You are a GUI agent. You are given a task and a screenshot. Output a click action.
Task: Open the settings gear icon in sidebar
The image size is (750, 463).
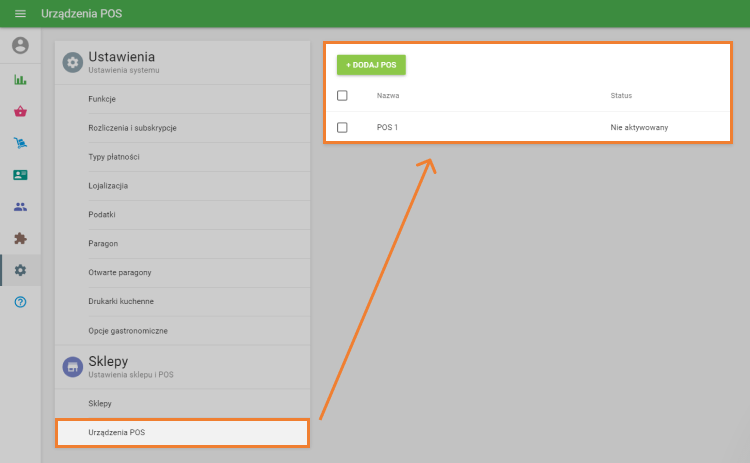[x=20, y=270]
